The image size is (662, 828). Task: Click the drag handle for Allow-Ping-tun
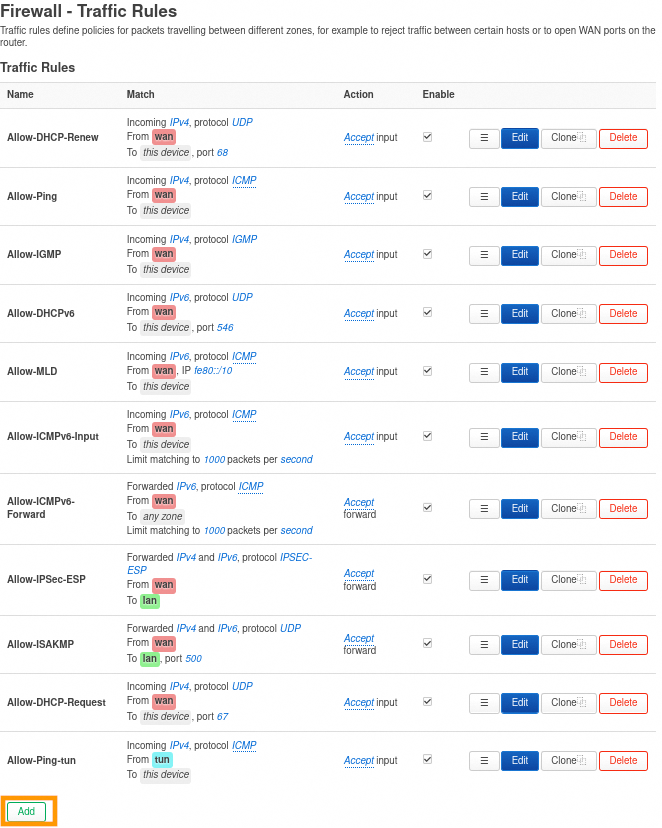tap(484, 761)
